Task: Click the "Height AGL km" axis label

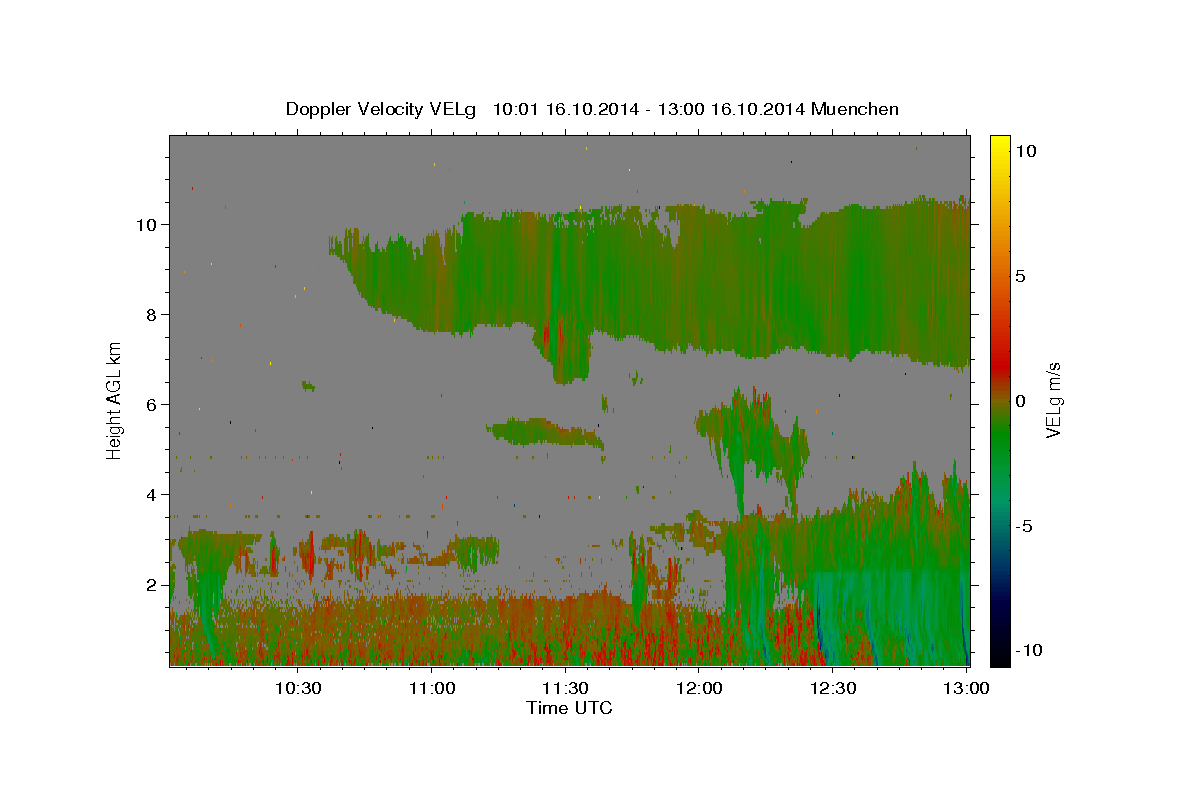Action: pyautogui.click(x=115, y=400)
